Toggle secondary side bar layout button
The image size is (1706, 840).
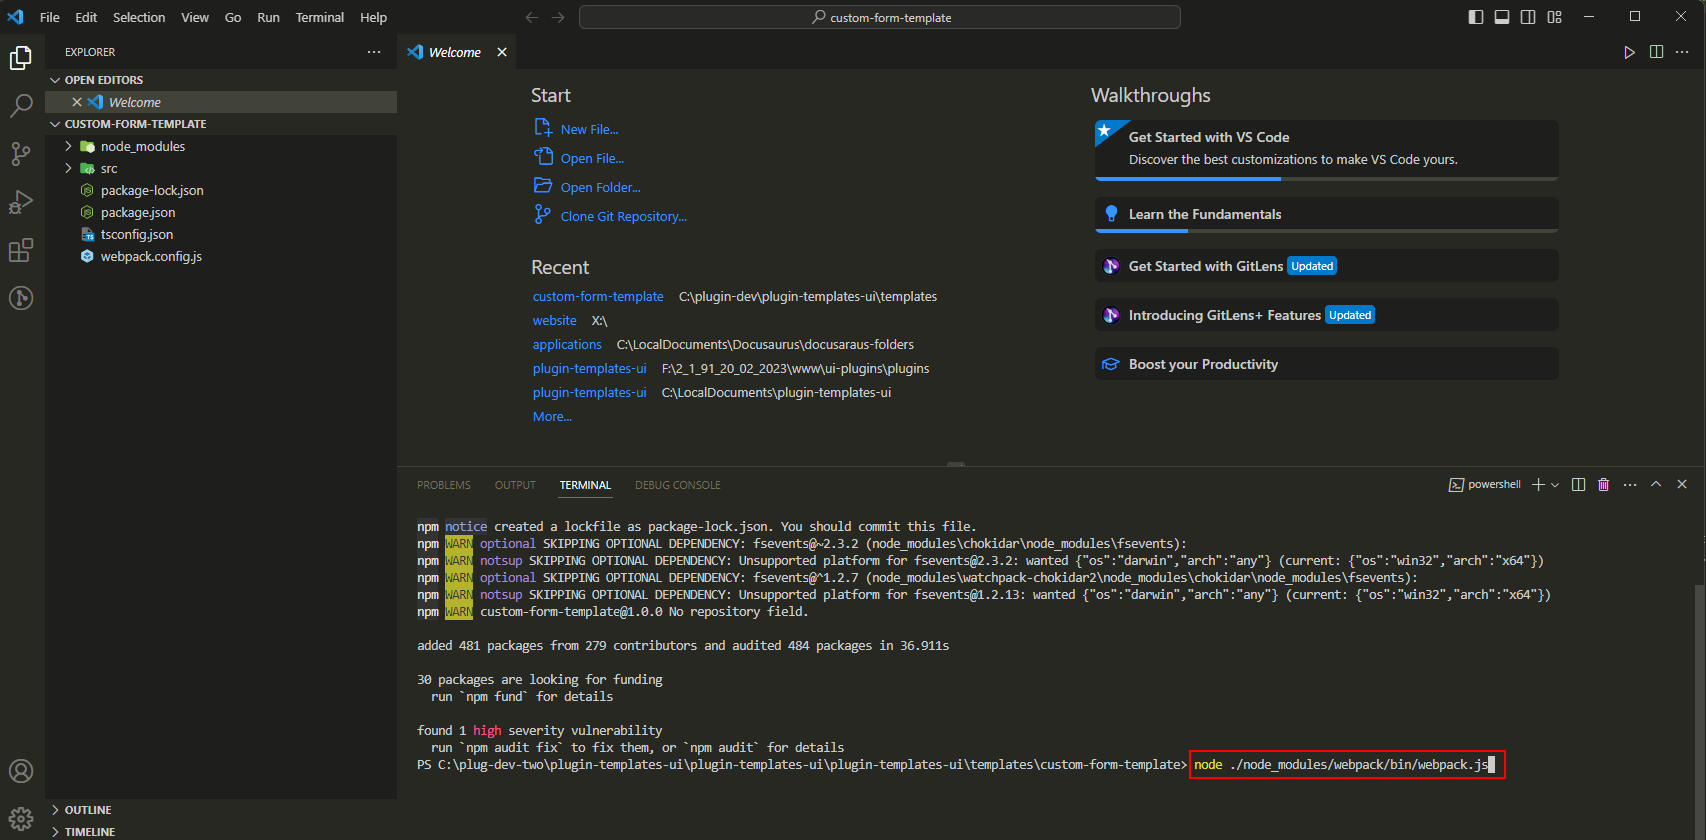tap(1528, 17)
